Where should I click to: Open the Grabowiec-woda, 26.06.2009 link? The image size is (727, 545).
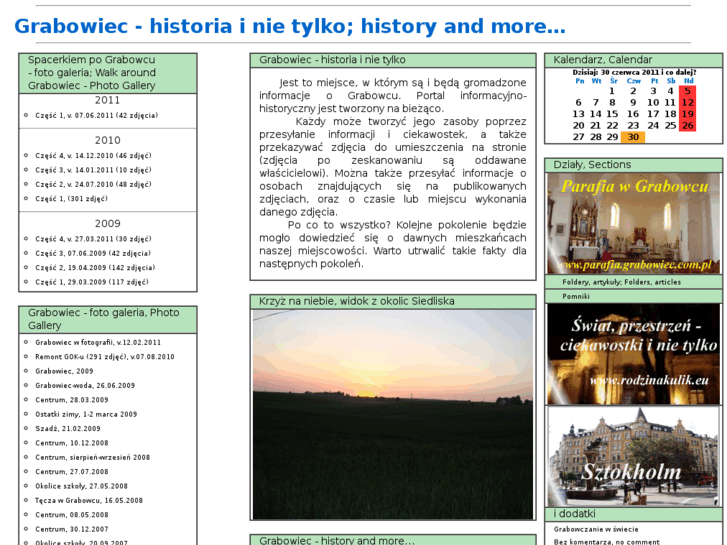point(85,385)
